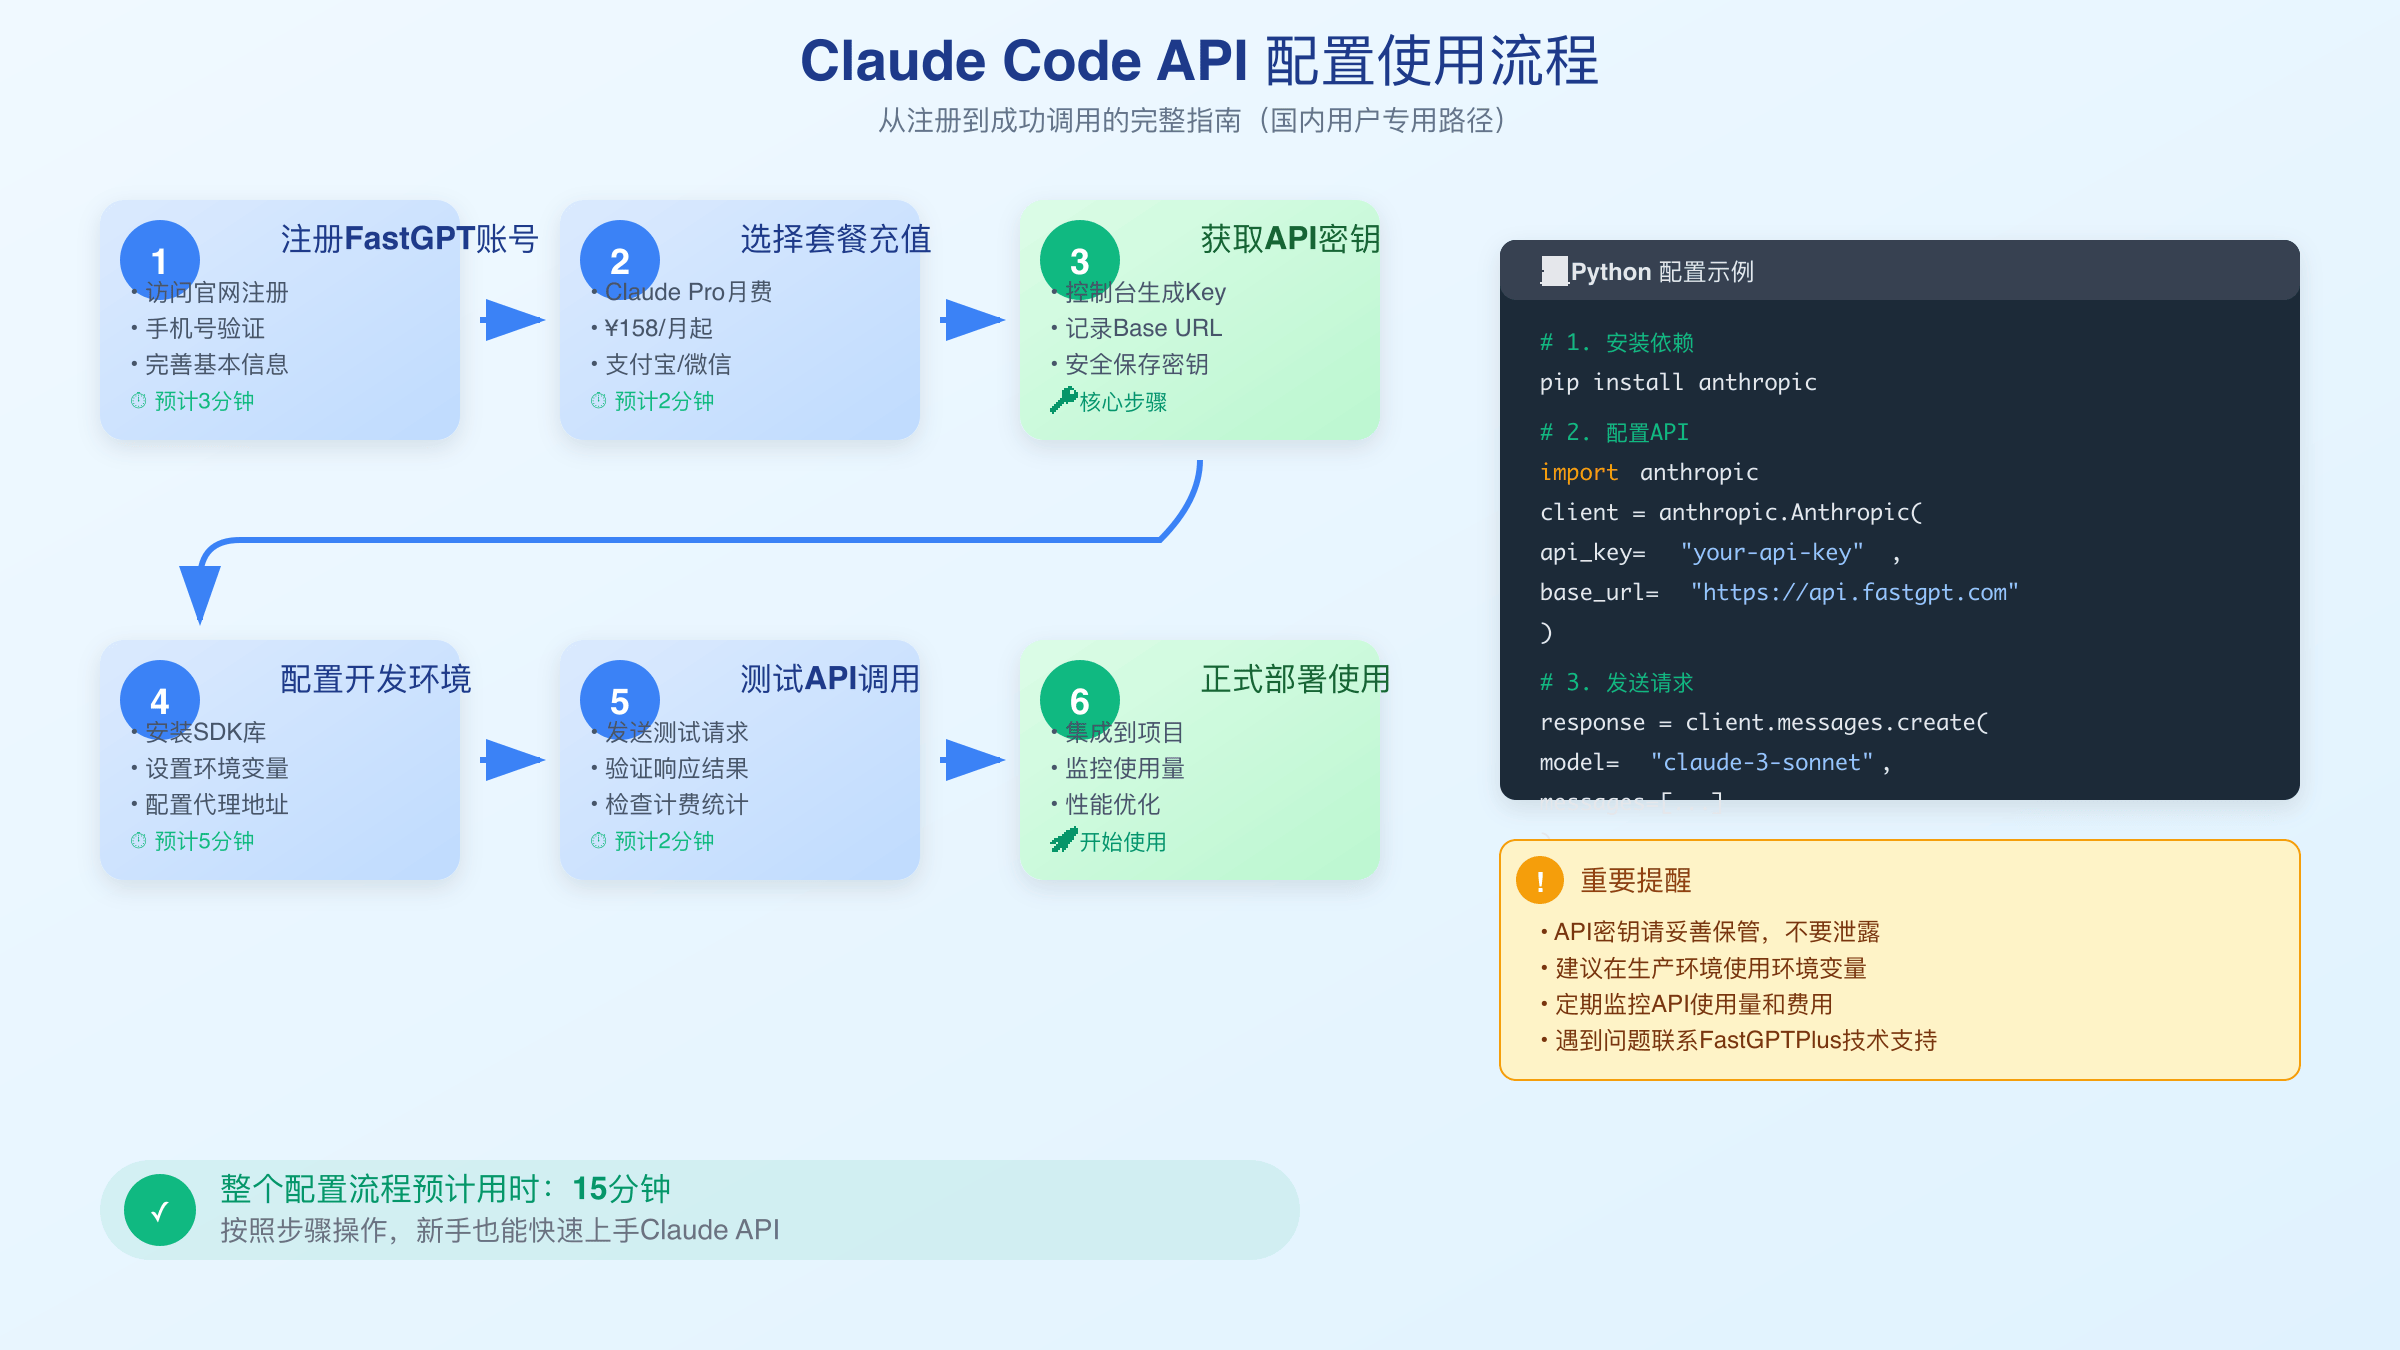Viewport: 2400px width, 1350px height.
Task: Click the orange exclamation warning icon
Action: pos(1540,881)
